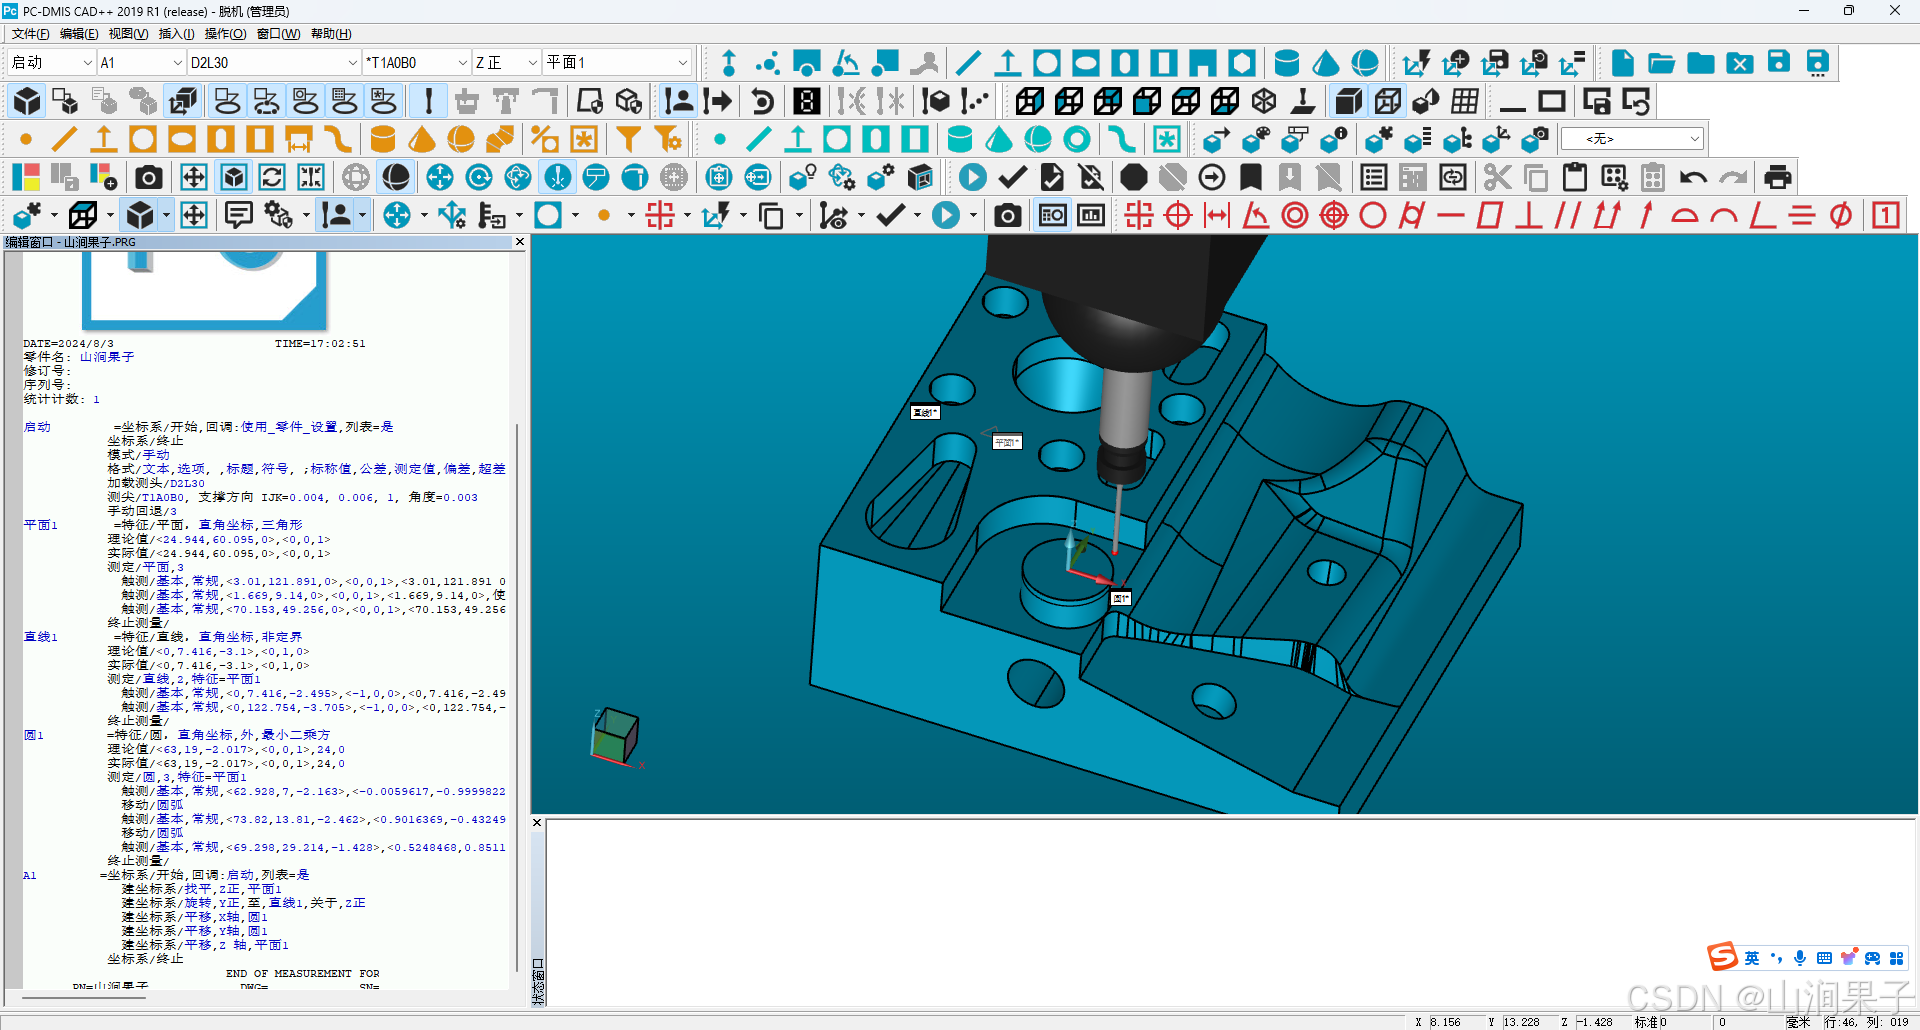This screenshot has height=1030, width=1920.
Task: Open the 帮助(H) menu
Action: click(331, 34)
